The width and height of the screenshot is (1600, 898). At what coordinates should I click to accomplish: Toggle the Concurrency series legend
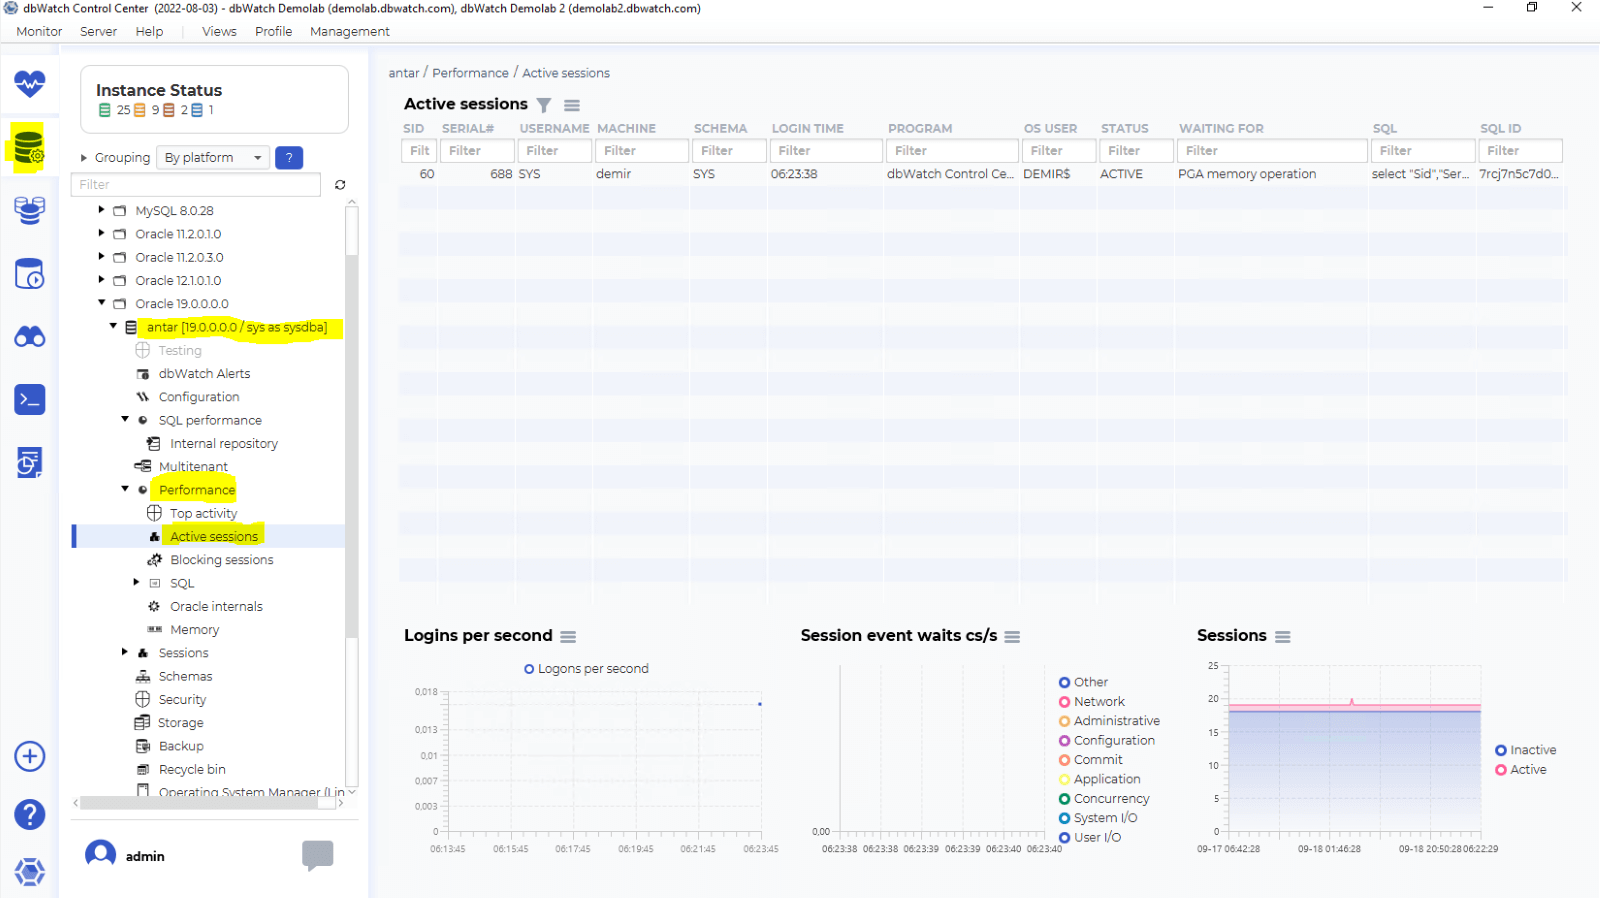(x=1104, y=799)
